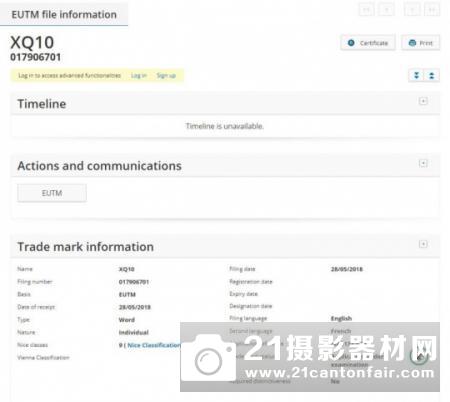Select the 017906701 number under XQ10 title
The height and width of the screenshot is (402, 450).
[x=36, y=57]
